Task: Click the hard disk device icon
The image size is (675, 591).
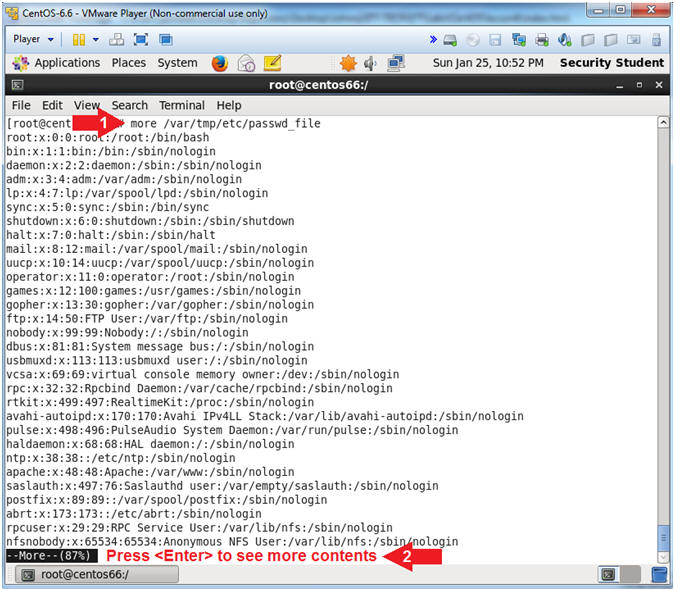Action: [x=450, y=40]
